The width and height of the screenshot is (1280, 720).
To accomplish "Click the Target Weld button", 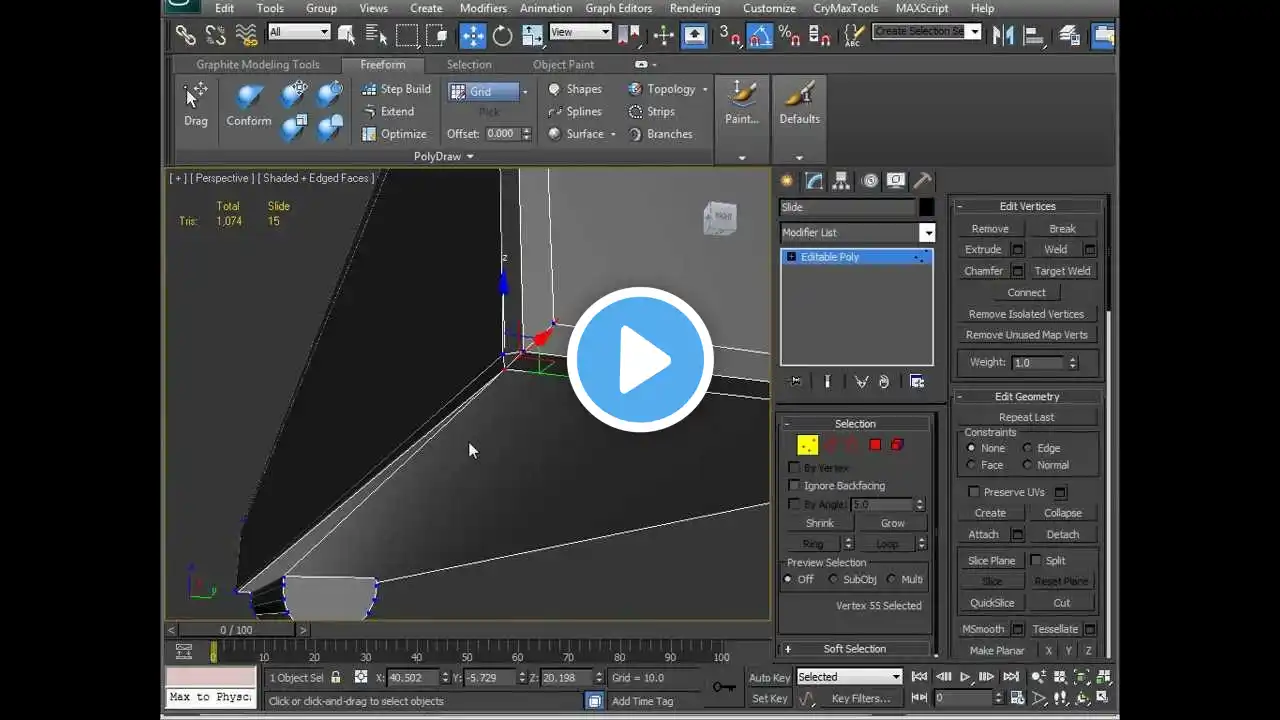I will (1062, 271).
